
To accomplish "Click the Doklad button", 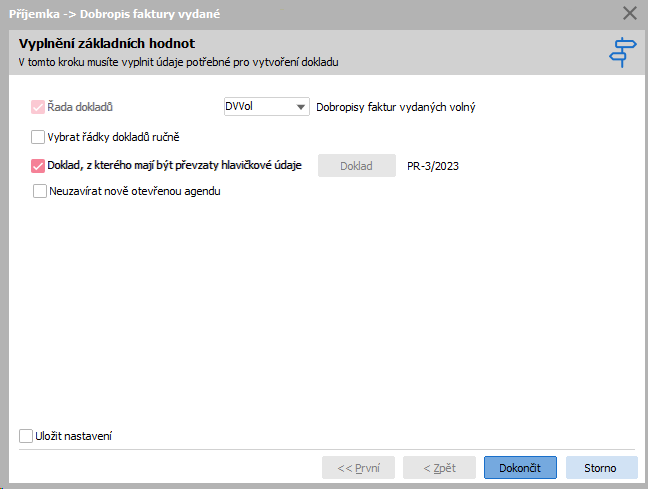I will coord(357,166).
